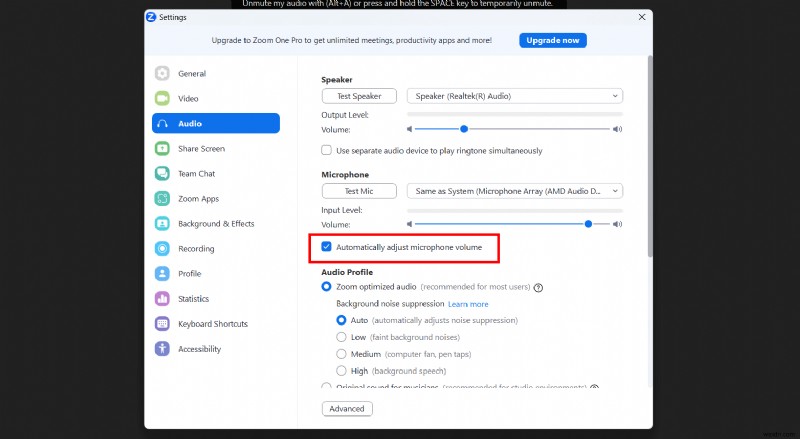This screenshot has height=439, width=800.
Task: Click microphone volume low icon
Action: click(x=409, y=224)
